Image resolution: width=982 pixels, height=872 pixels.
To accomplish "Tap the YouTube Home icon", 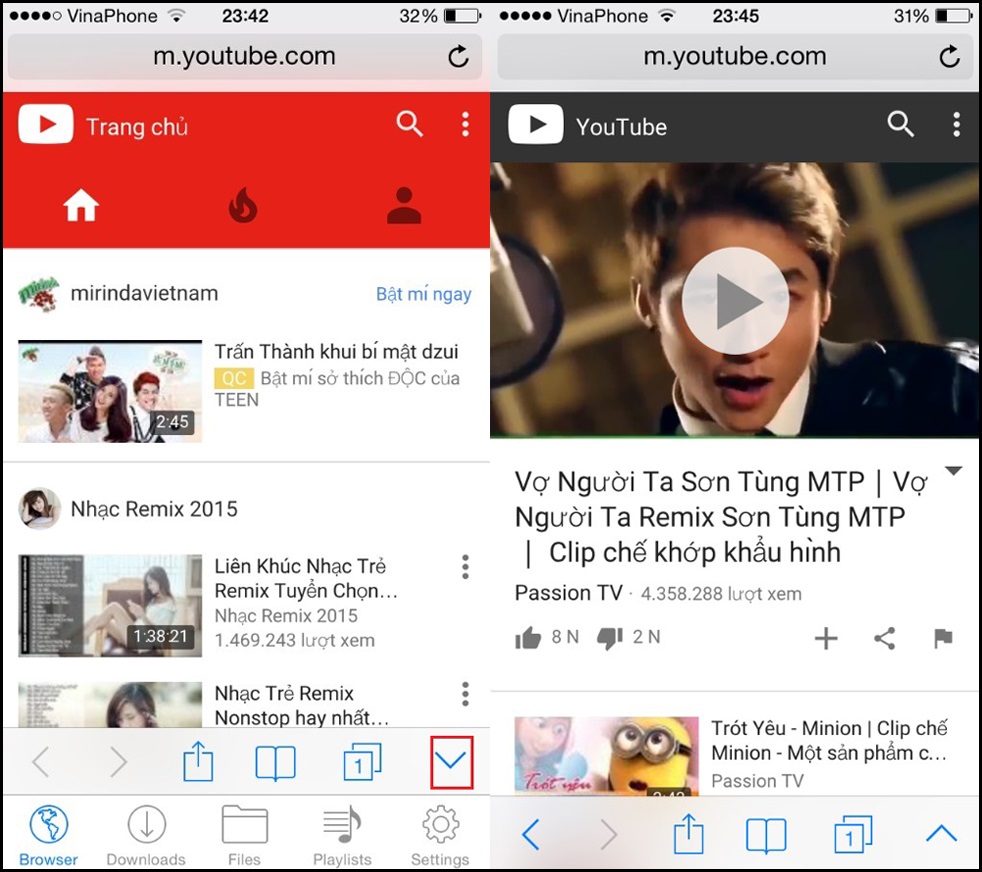I will pyautogui.click(x=82, y=204).
